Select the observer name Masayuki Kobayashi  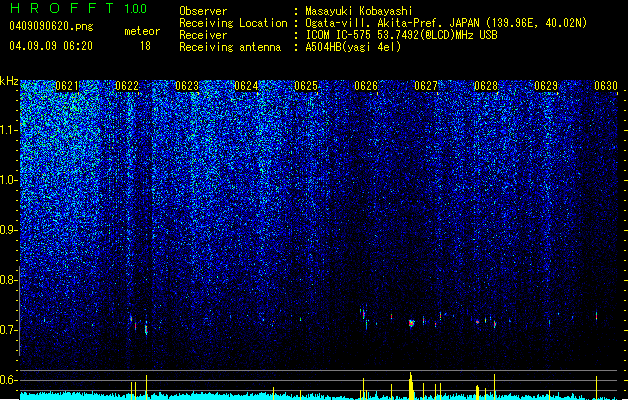(359, 11)
